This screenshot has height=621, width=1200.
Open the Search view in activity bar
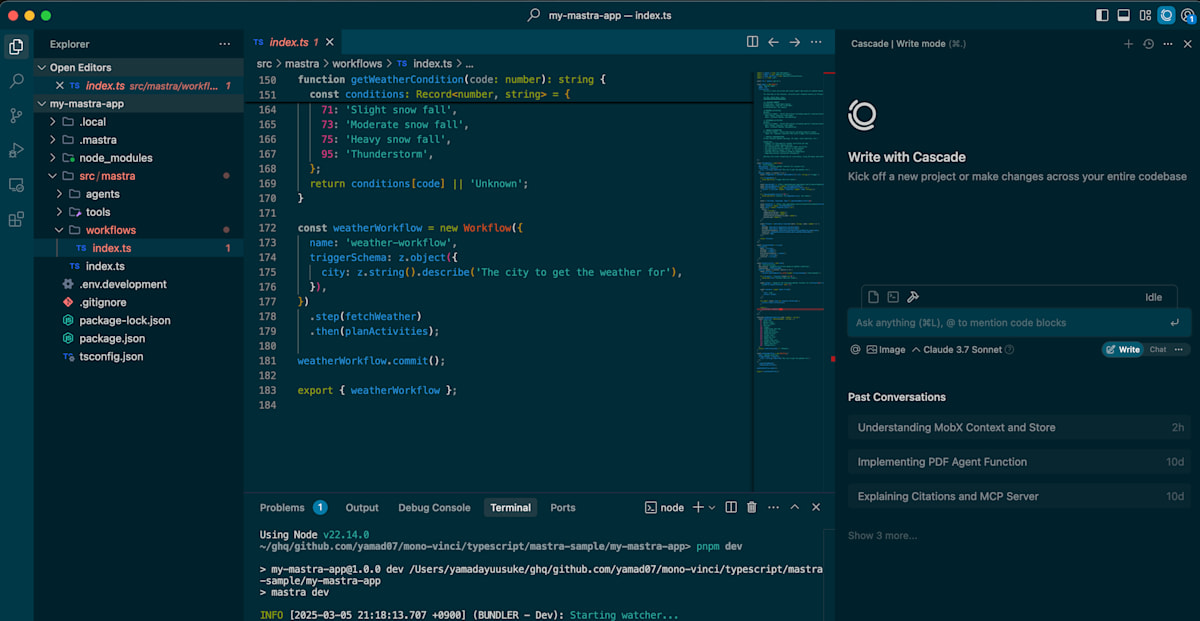[16, 81]
